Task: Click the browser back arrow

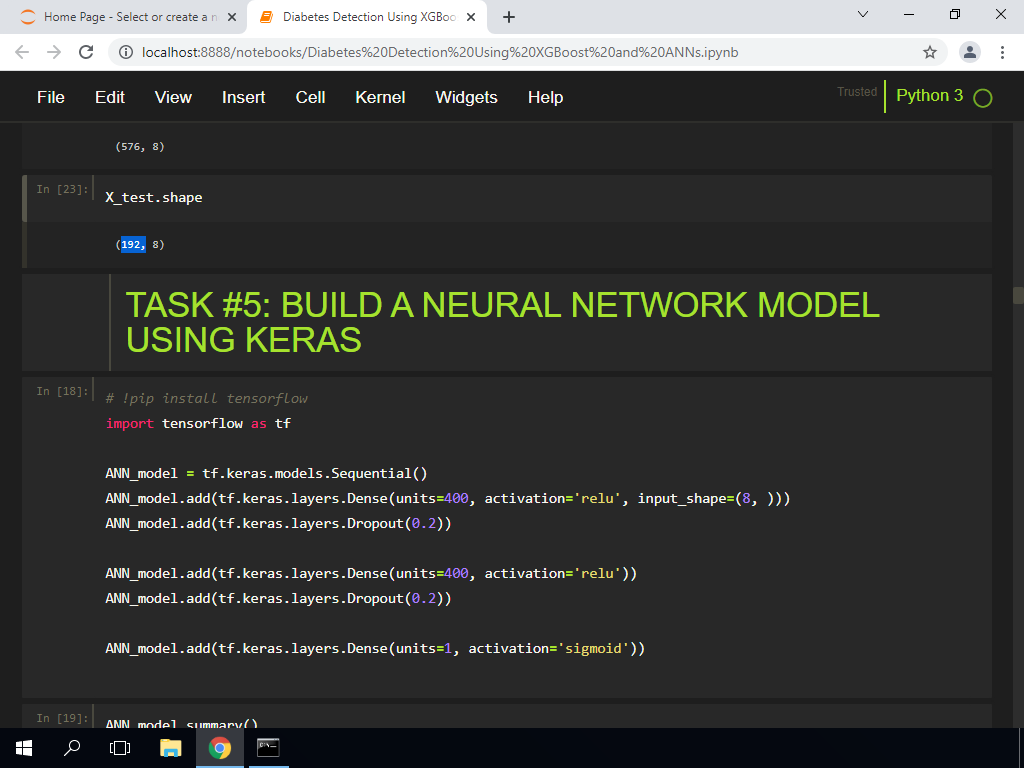Action: click(x=22, y=52)
